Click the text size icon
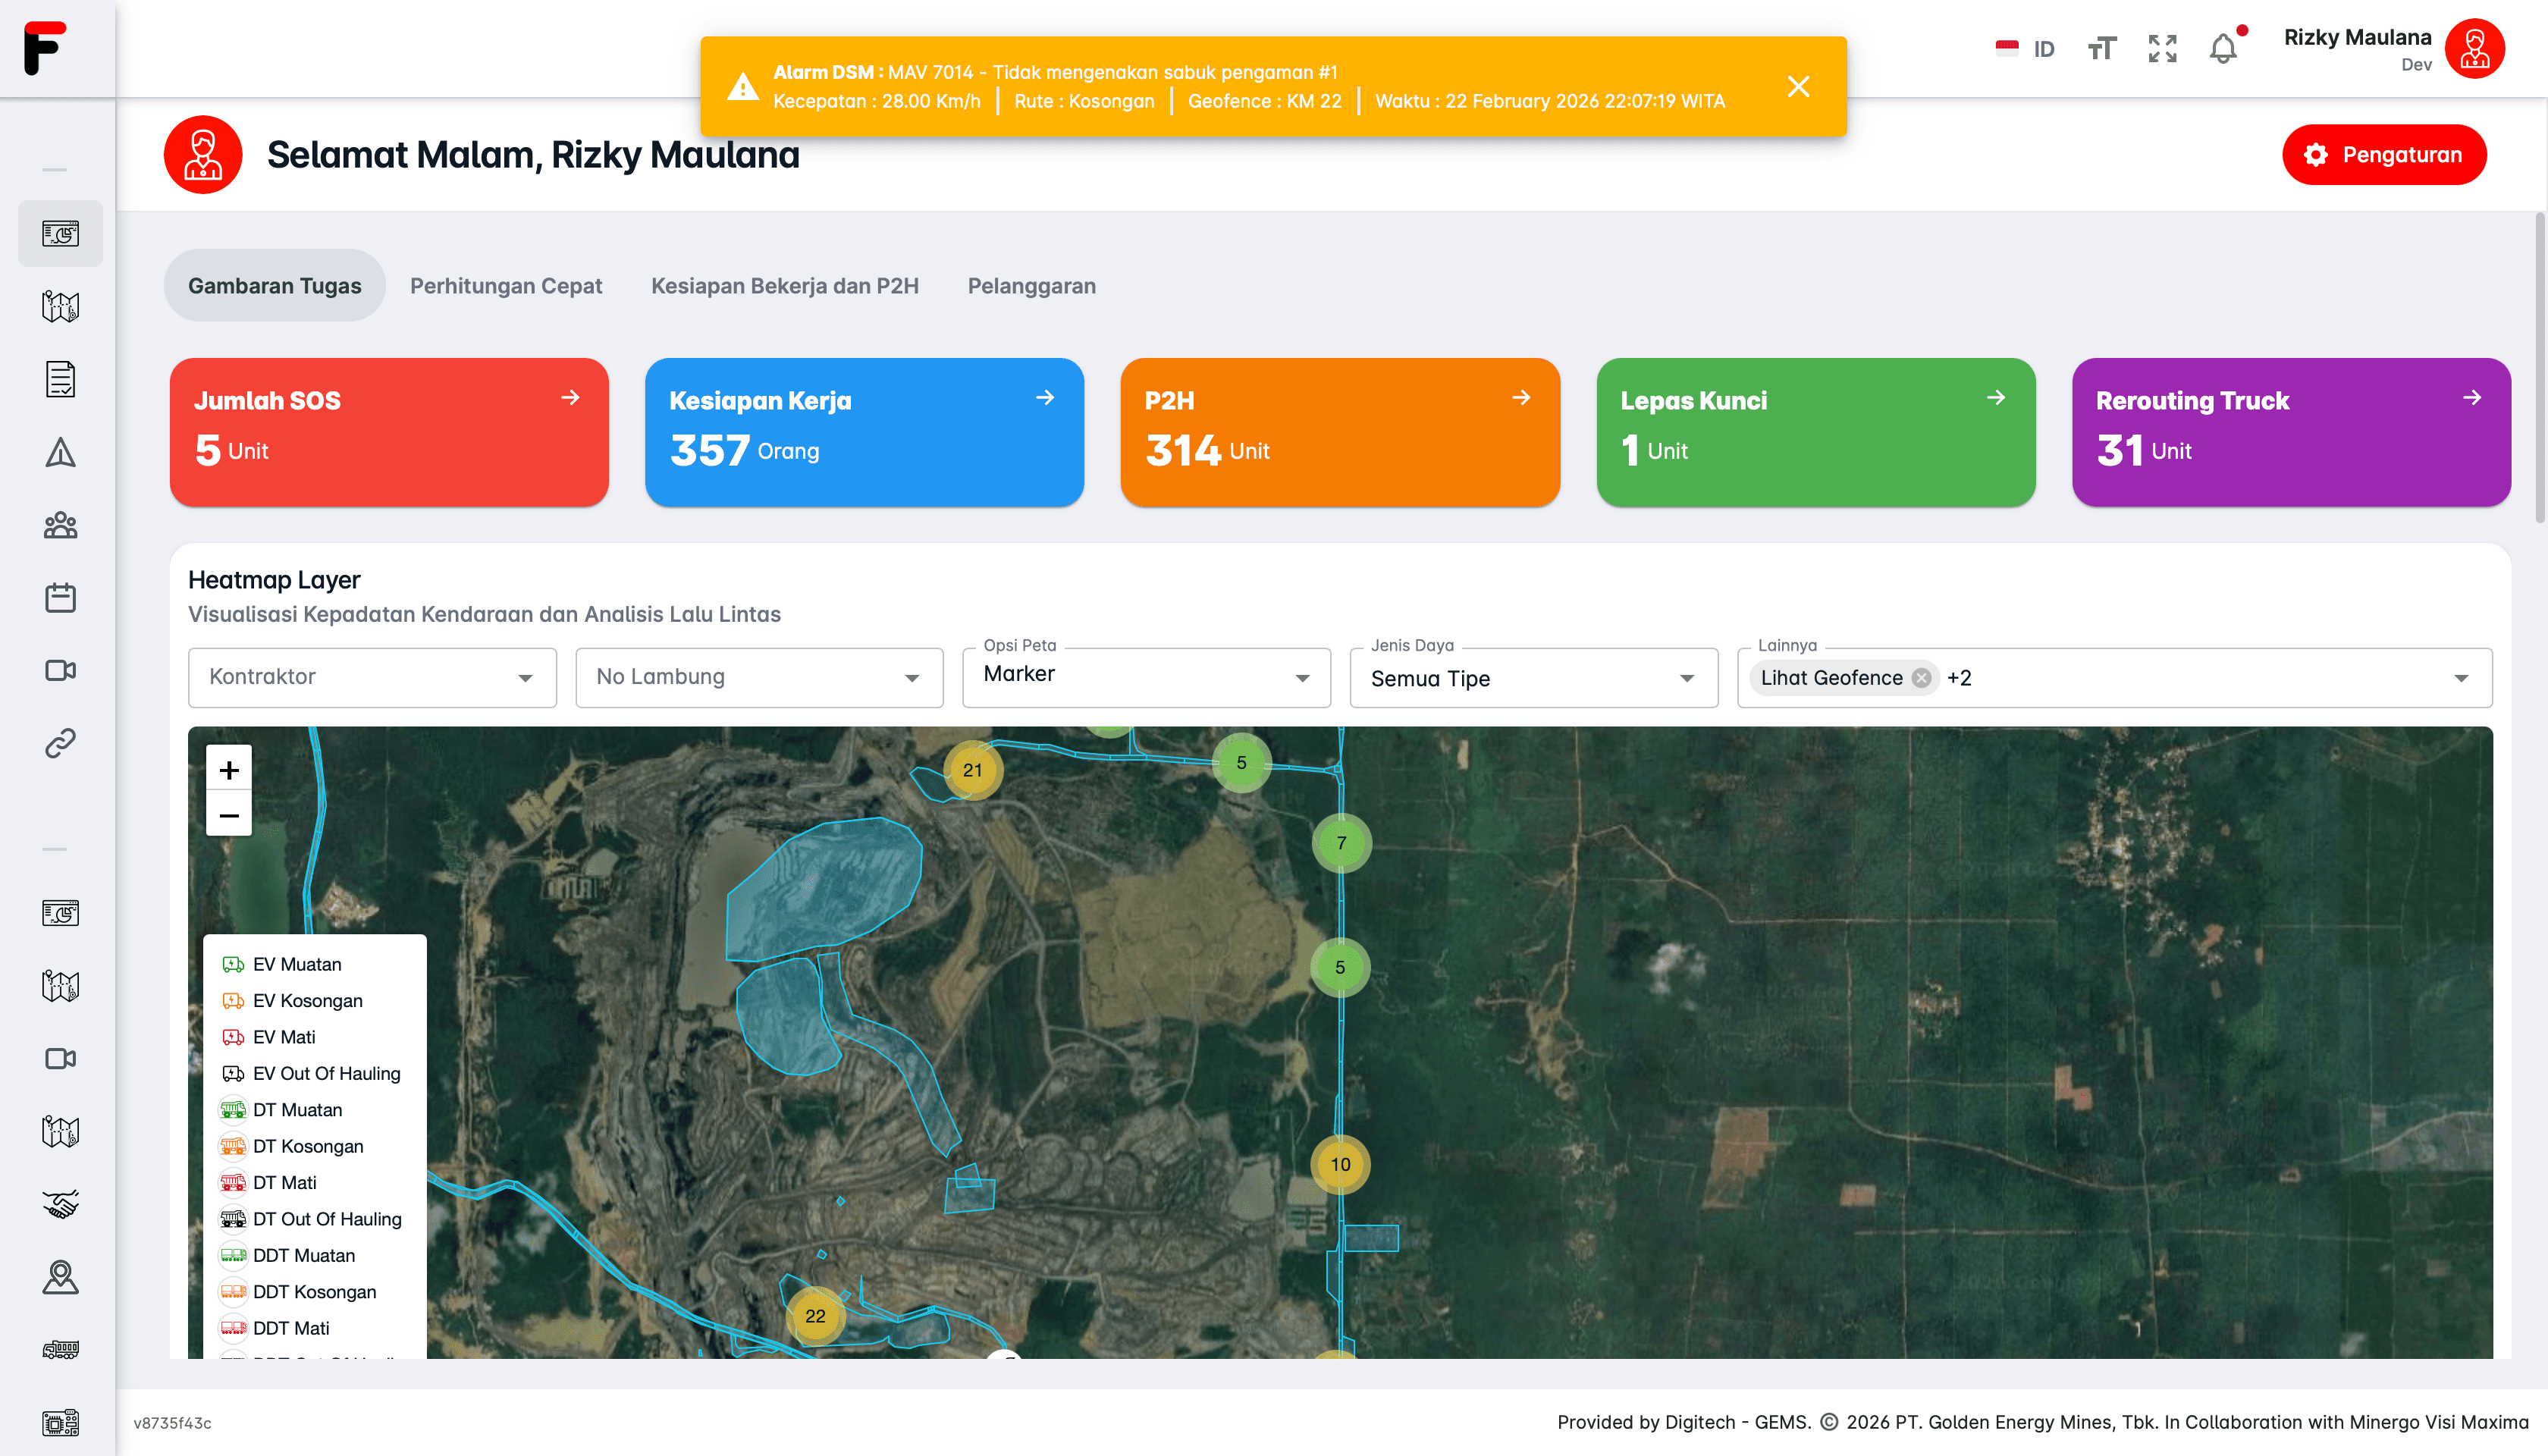 (2101, 49)
